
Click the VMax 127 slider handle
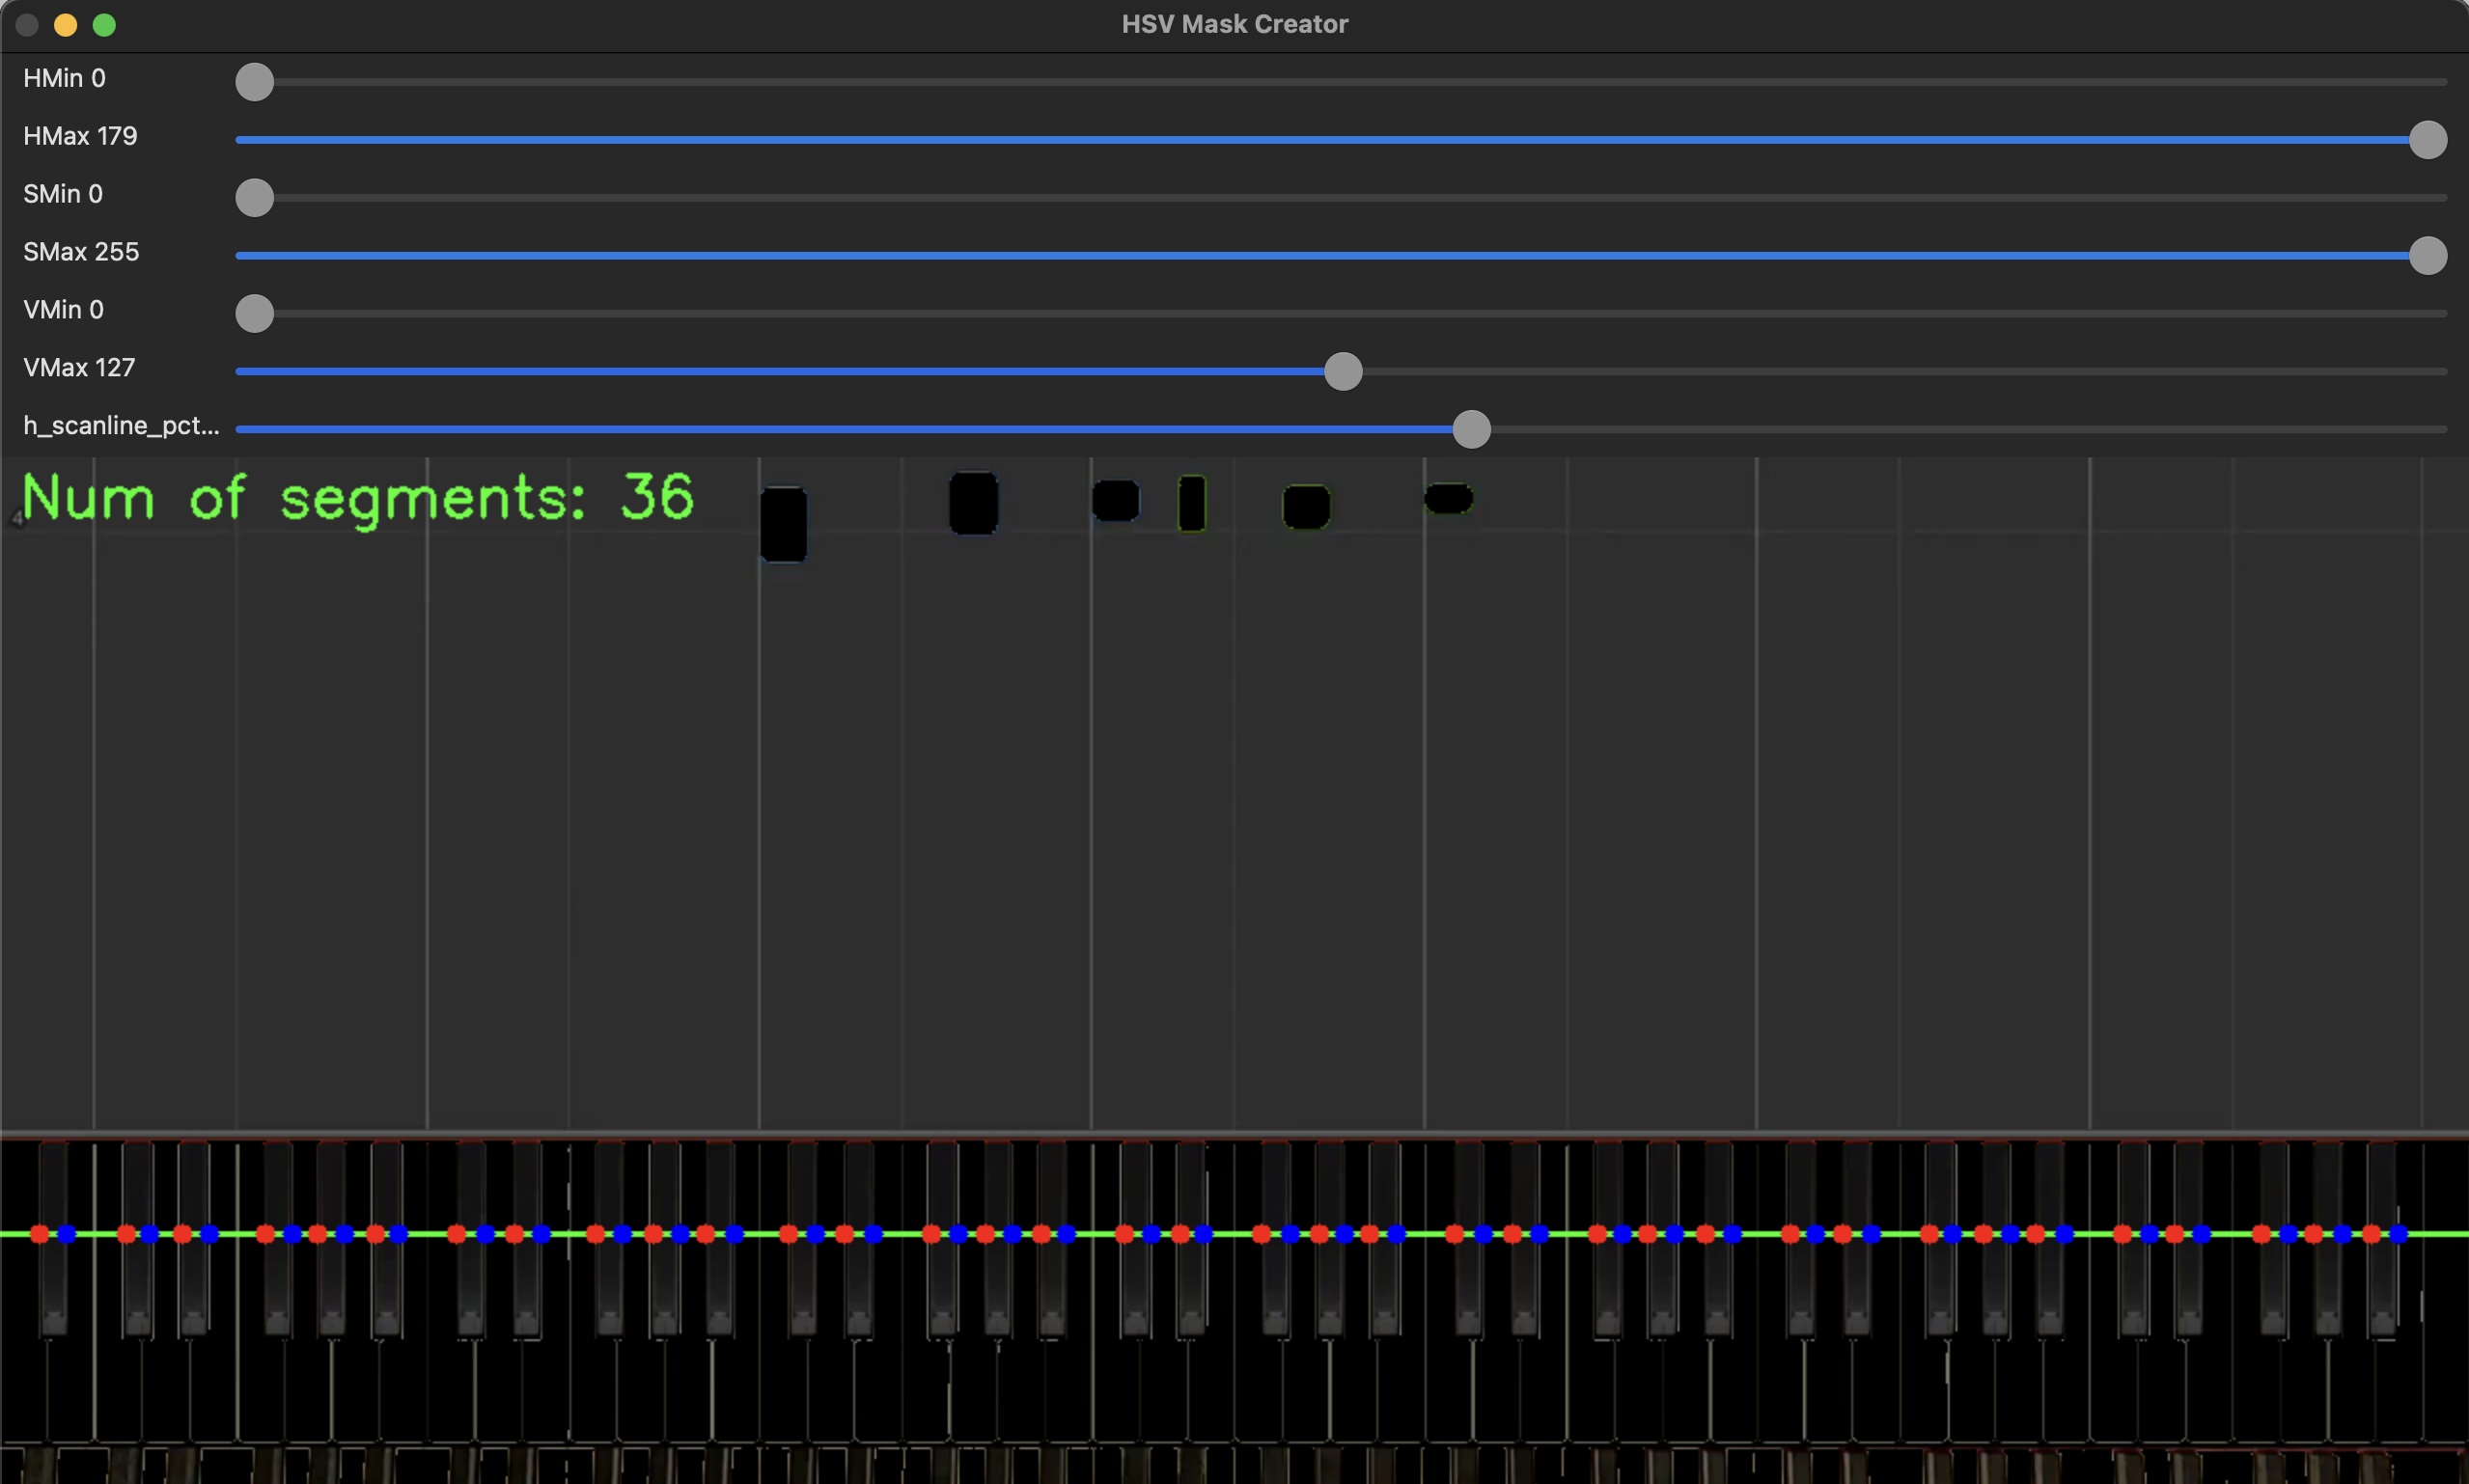(x=1342, y=372)
